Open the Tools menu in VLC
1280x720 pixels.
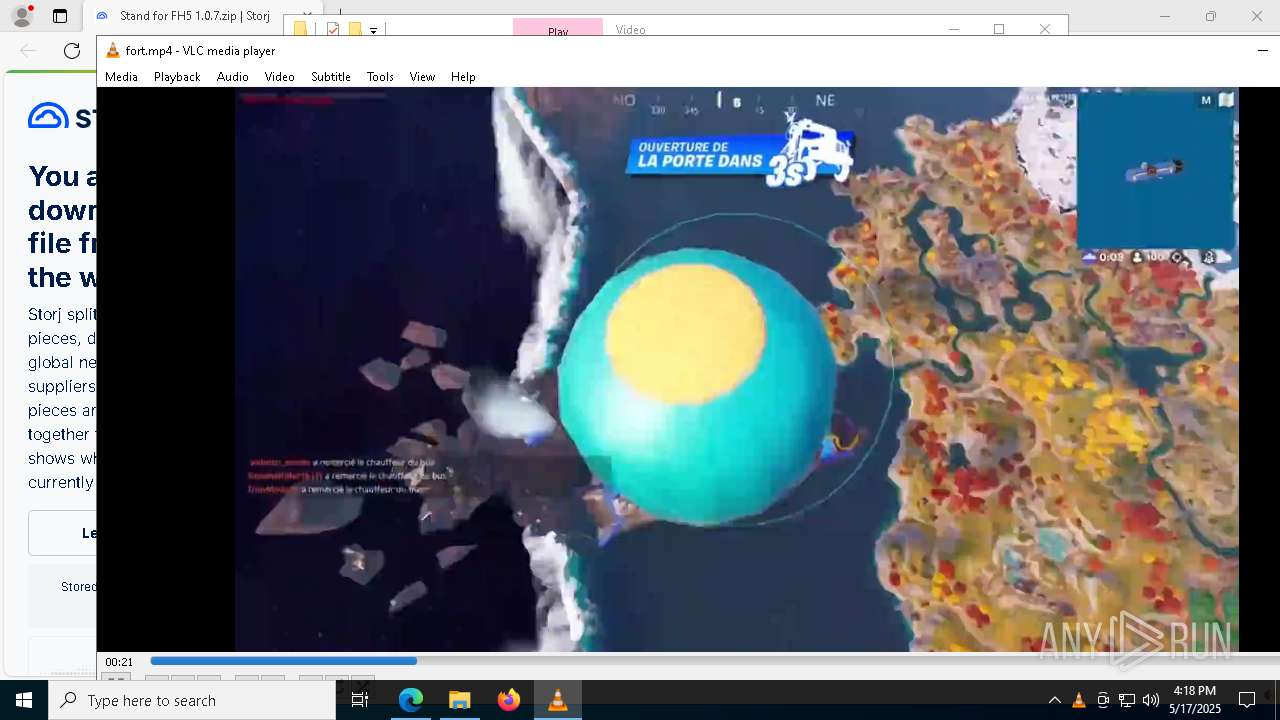[380, 77]
